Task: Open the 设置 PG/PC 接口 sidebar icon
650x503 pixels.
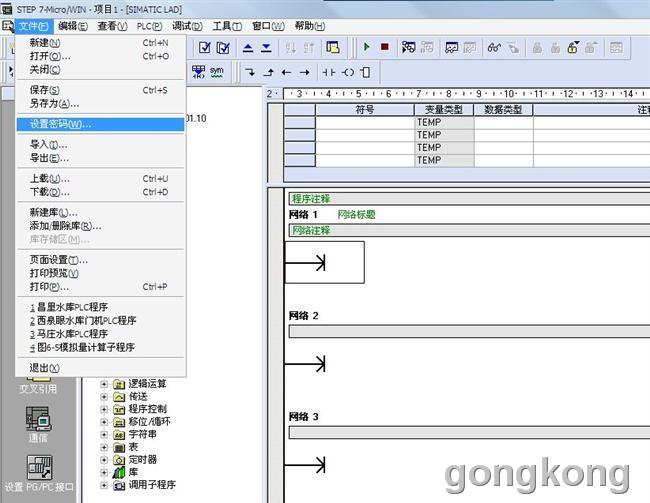Action: 39,473
